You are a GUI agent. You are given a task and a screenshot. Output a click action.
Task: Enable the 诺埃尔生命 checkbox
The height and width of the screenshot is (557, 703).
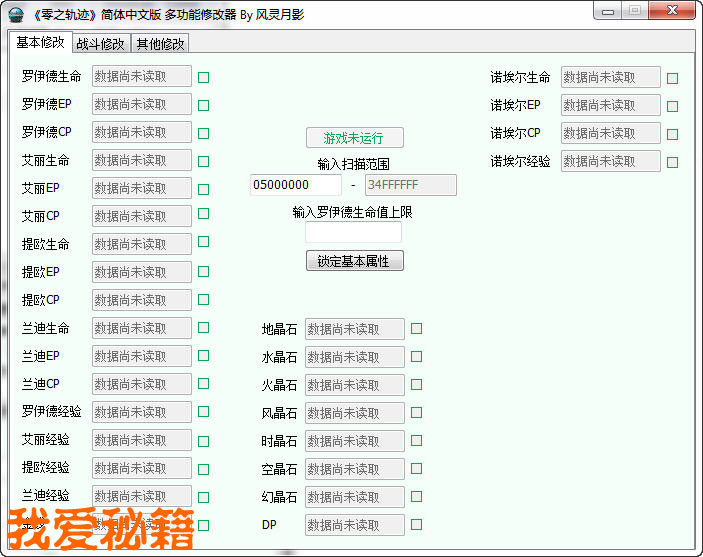[x=672, y=78]
